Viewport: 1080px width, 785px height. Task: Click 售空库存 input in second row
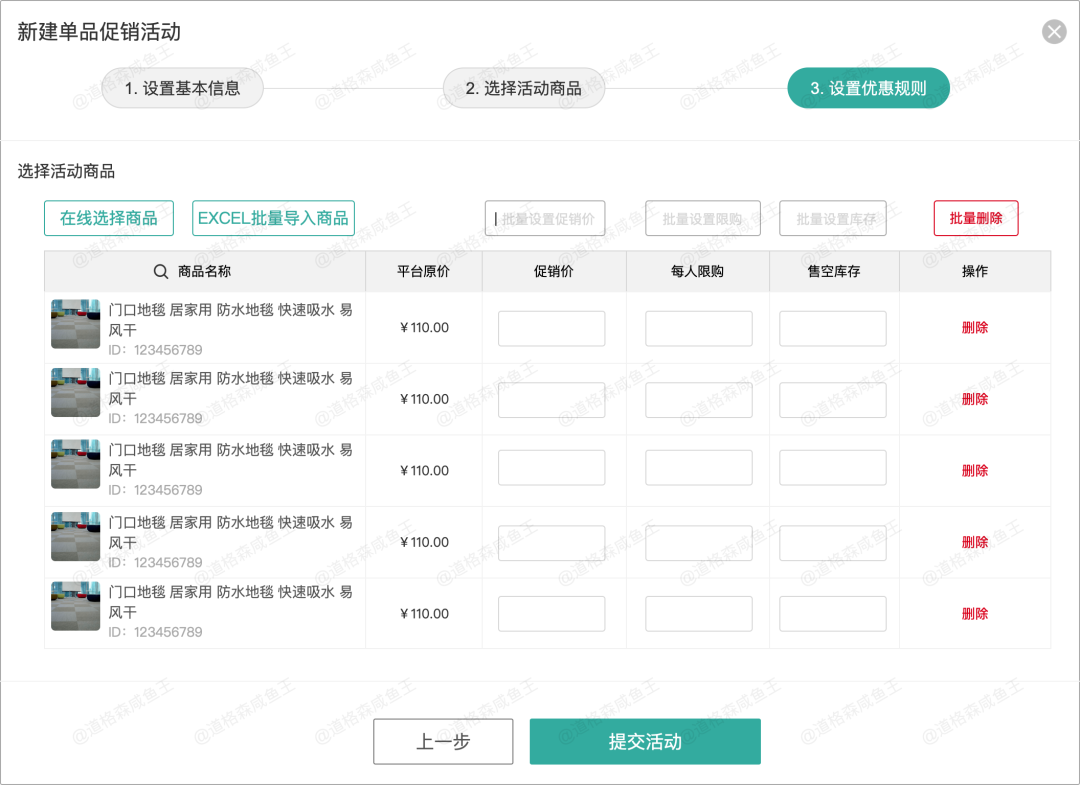click(833, 400)
